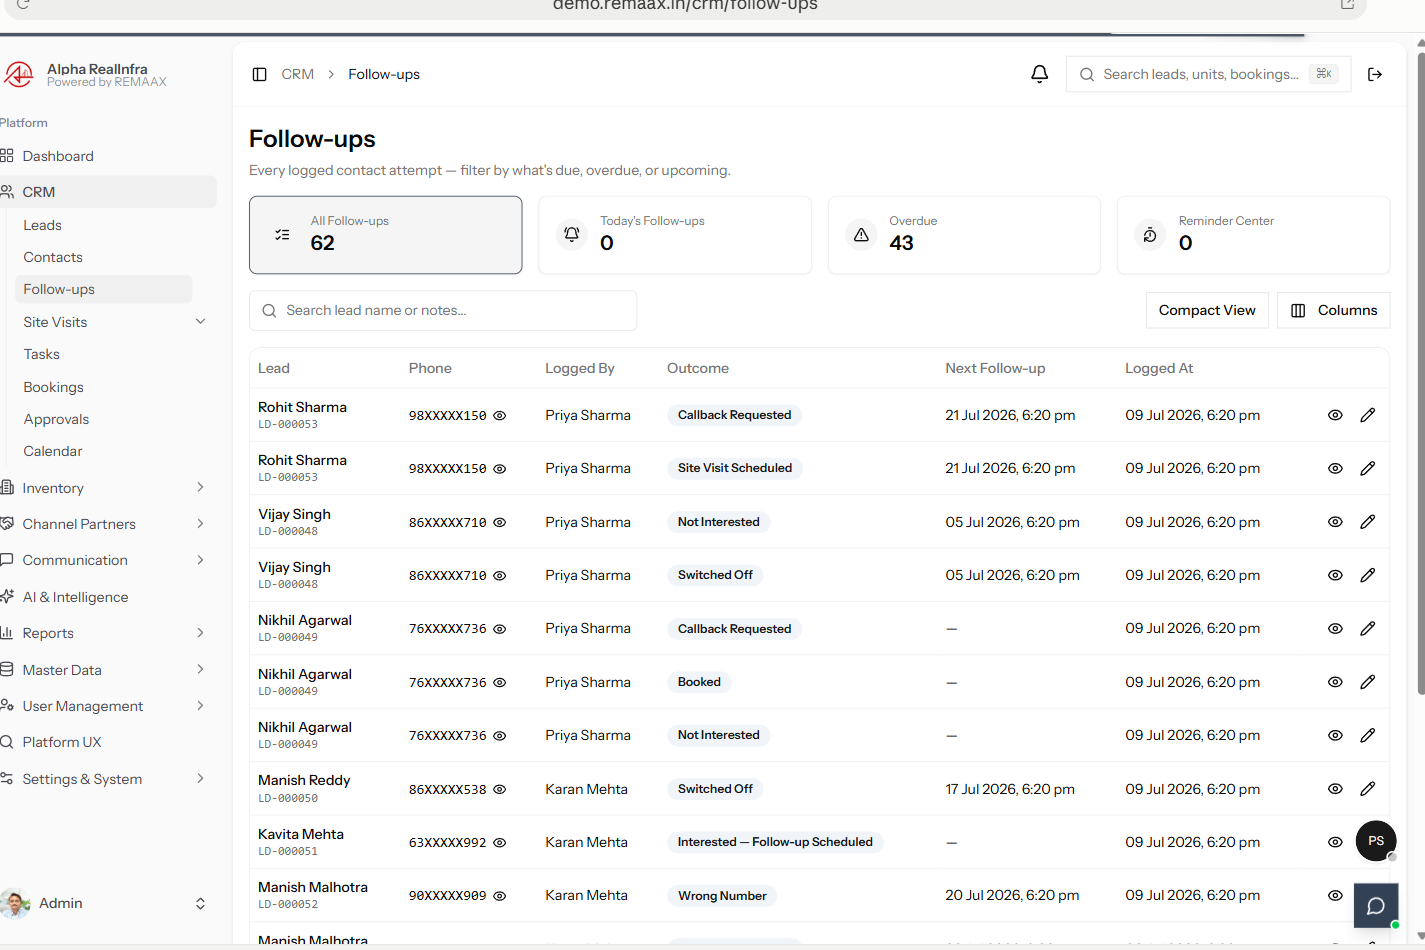The height and width of the screenshot is (950, 1425).
Task: Reveal Kavita Mehta's phone number
Action: point(500,842)
